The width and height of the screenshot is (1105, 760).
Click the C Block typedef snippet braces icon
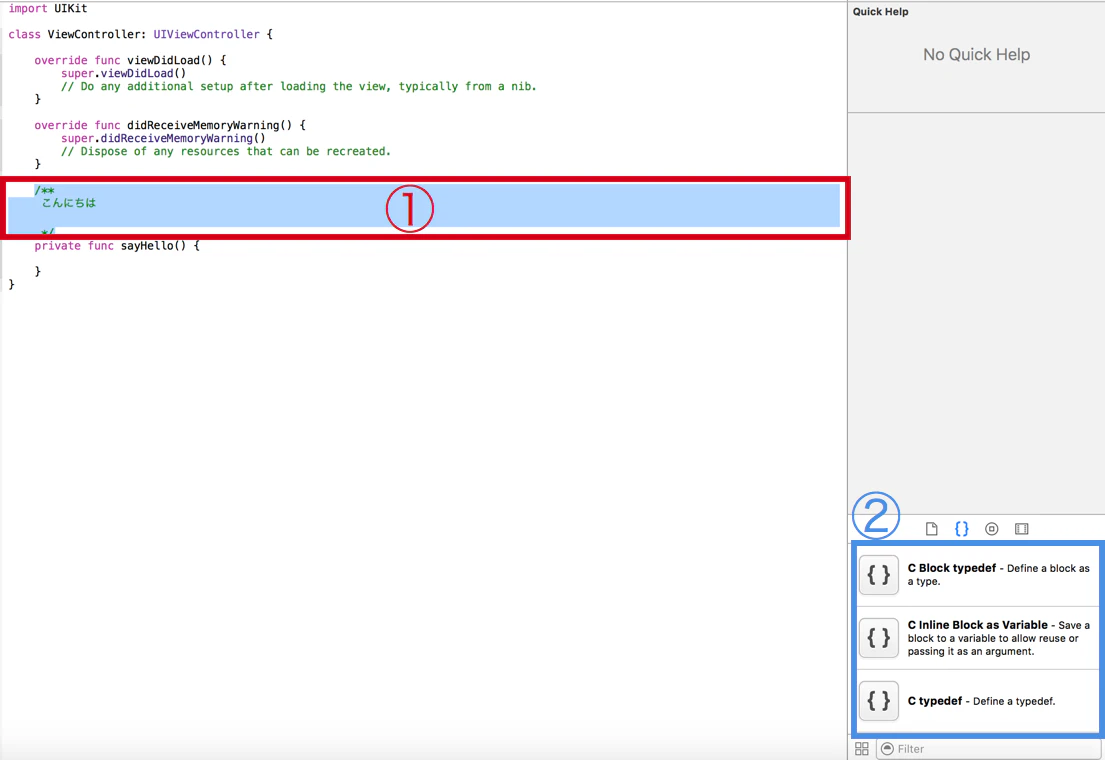point(879,575)
